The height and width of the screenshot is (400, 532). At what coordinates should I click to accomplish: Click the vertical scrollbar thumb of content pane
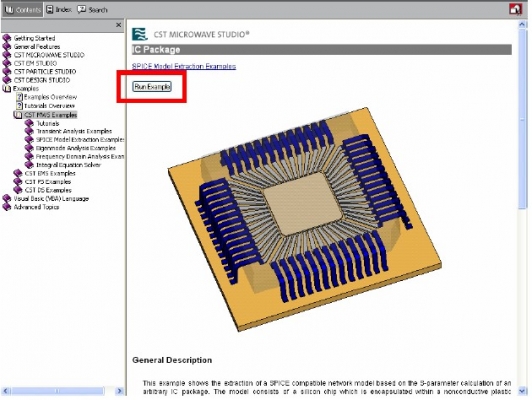[x=522, y=119]
